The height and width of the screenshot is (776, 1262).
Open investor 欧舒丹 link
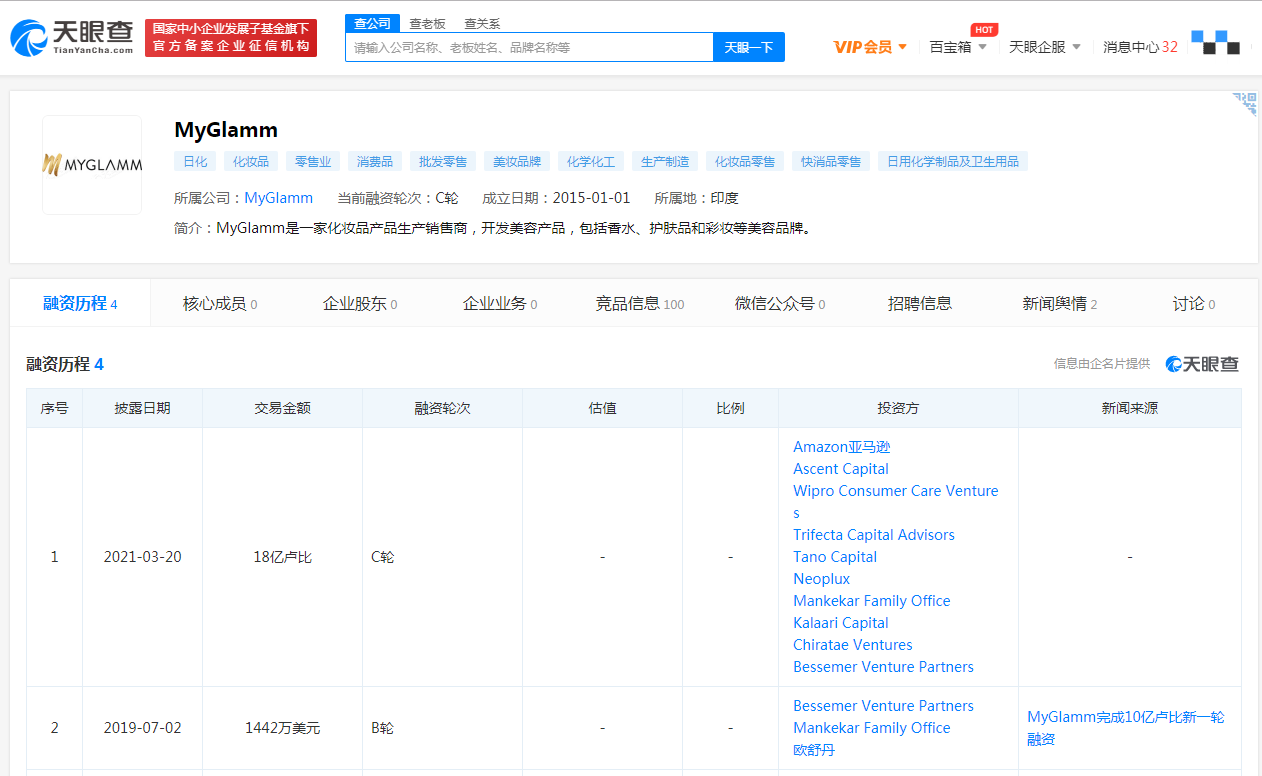(814, 750)
